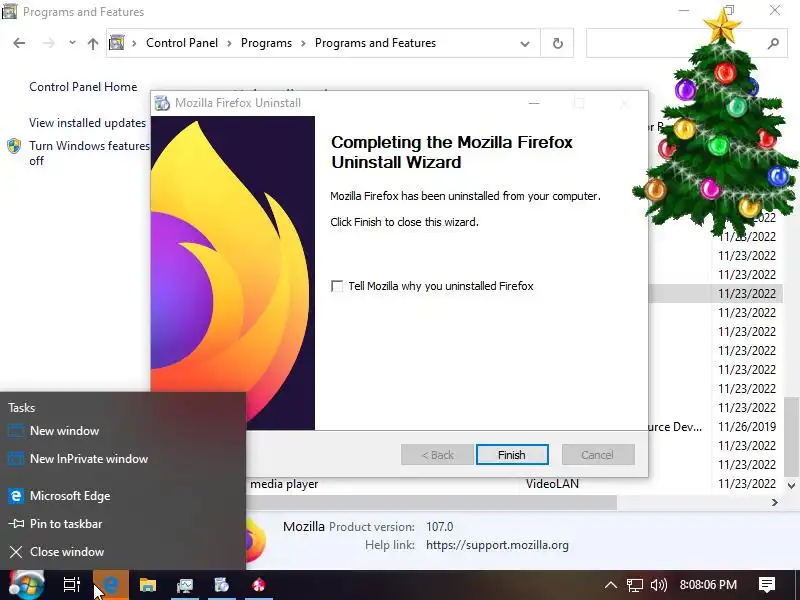Click address bar Control Panel icon
Image resolution: width=800 pixels, height=600 pixels.
[117, 43]
